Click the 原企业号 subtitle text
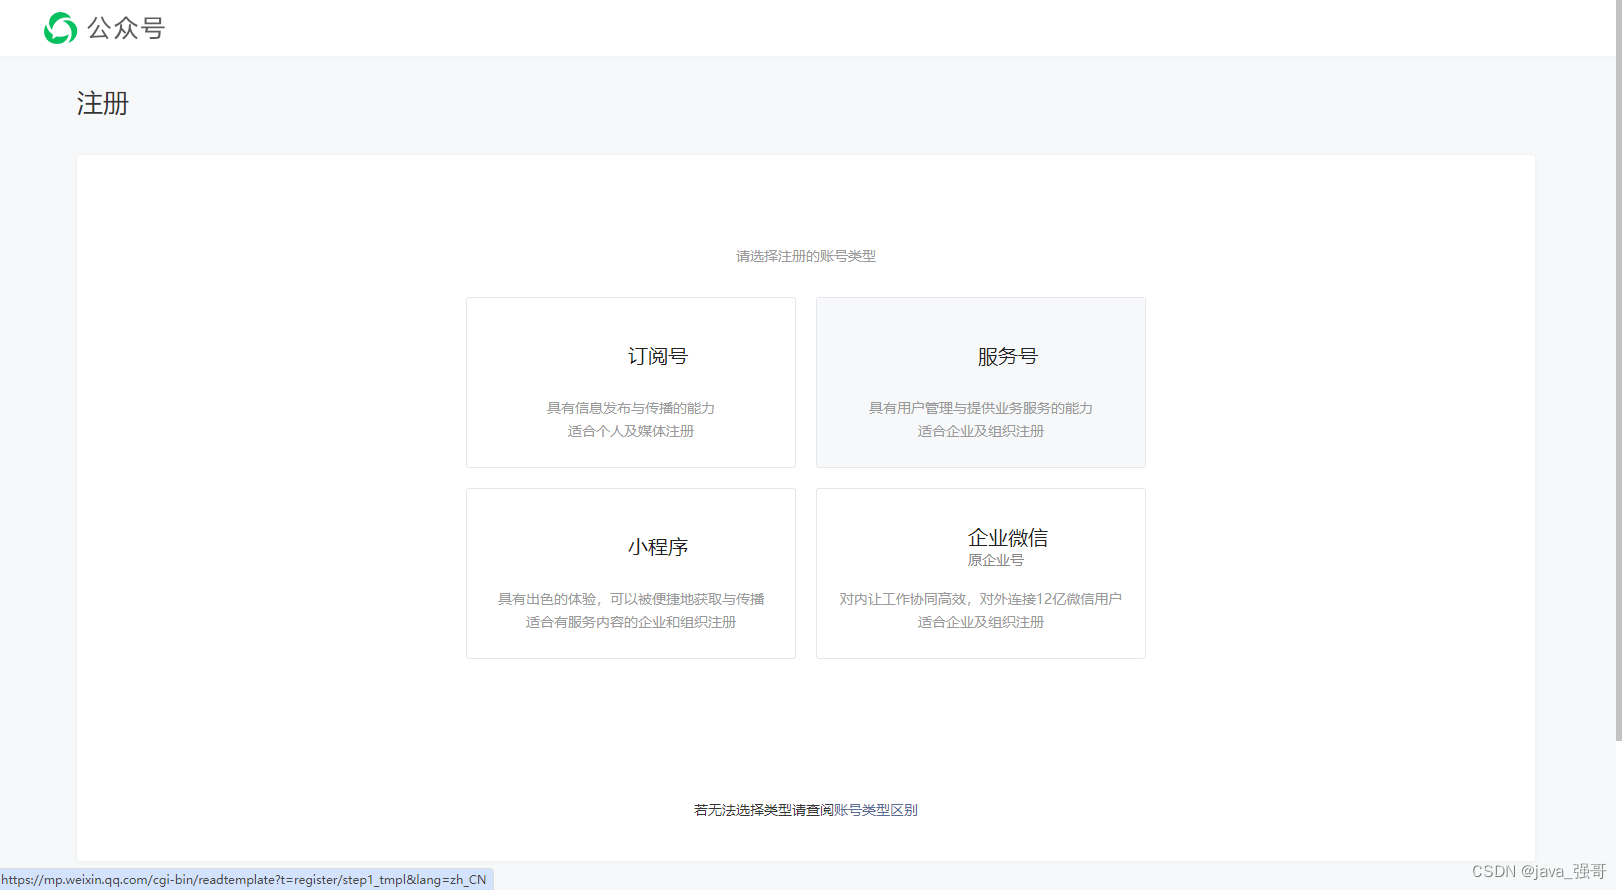The image size is (1622, 890). 996,560
